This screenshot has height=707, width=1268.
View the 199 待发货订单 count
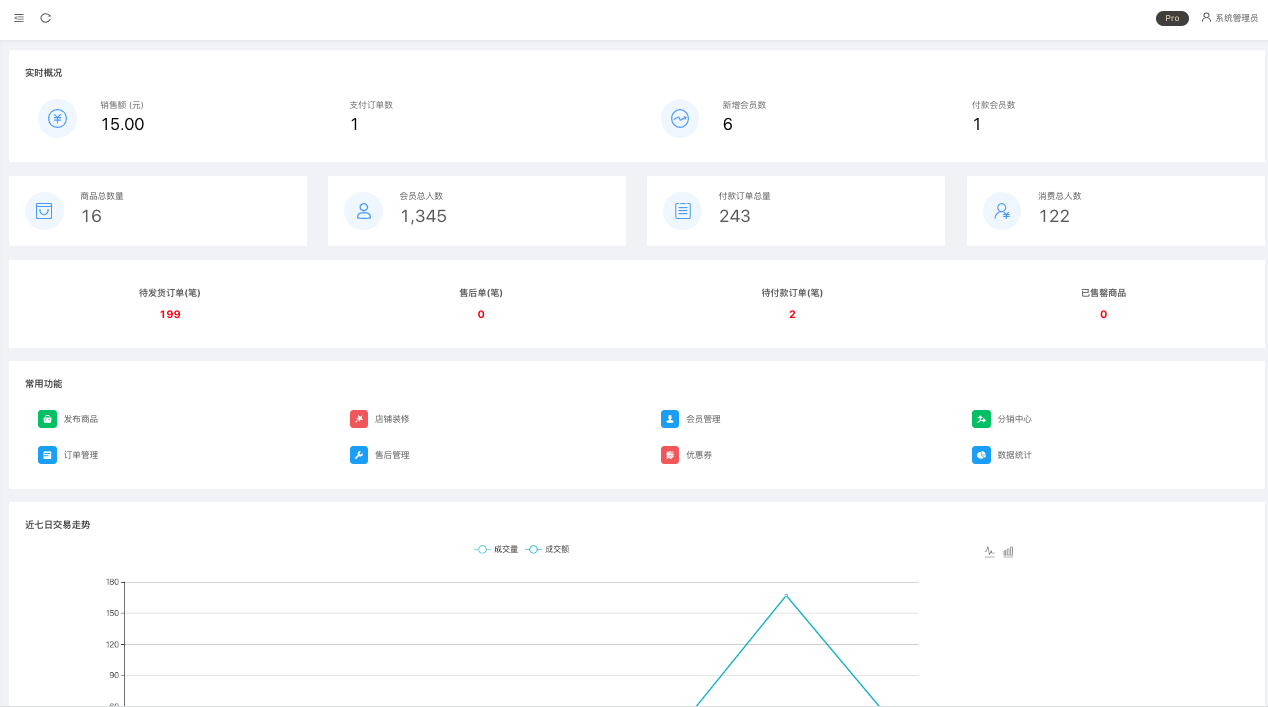170,314
